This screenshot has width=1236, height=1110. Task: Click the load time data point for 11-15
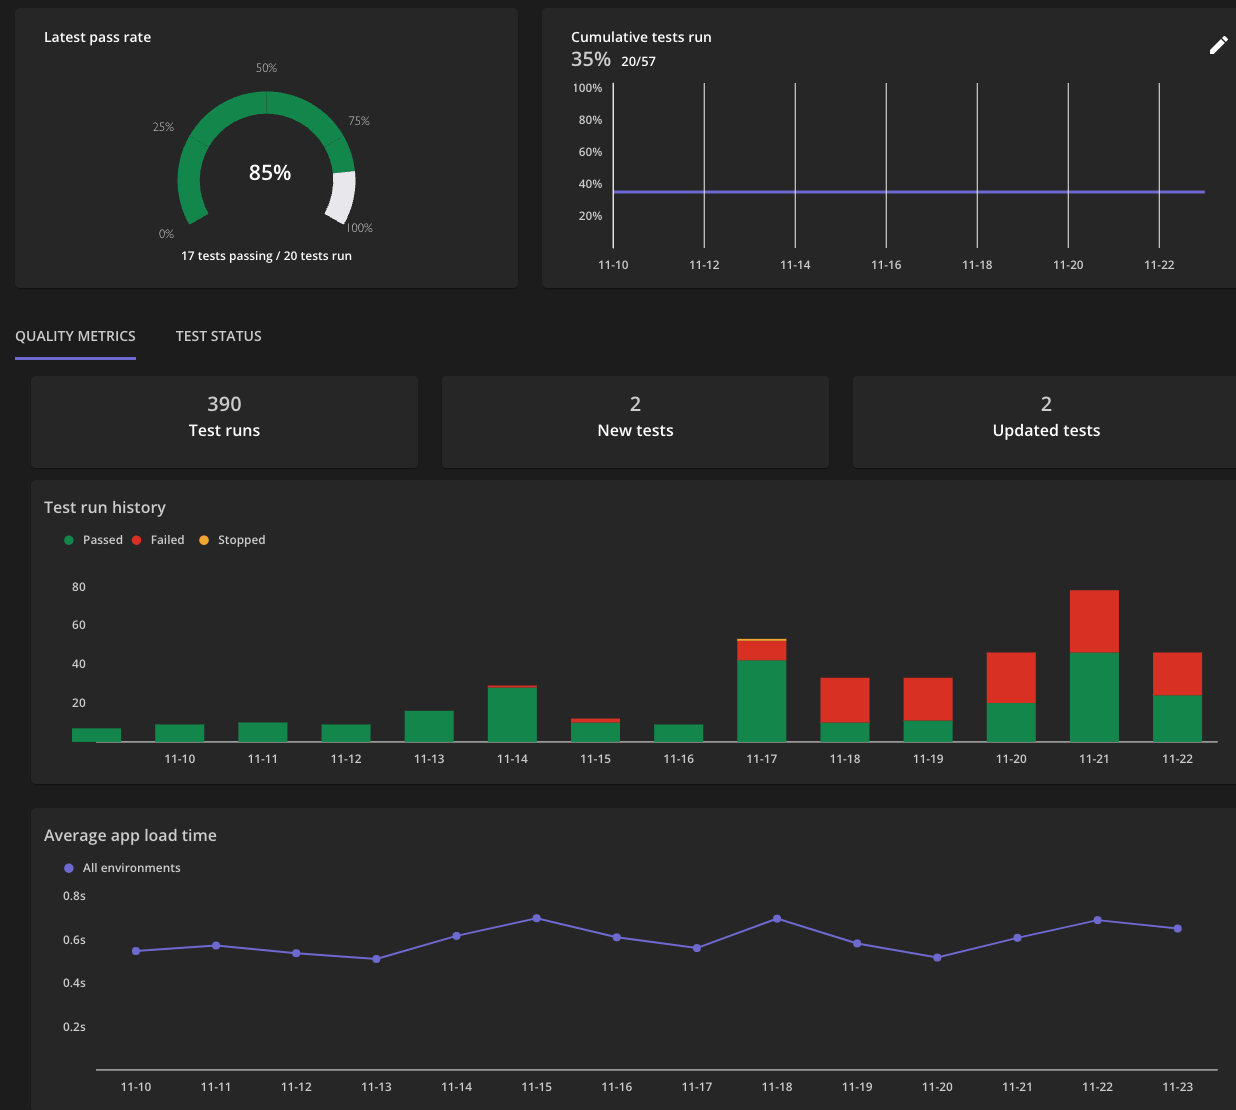(x=537, y=918)
